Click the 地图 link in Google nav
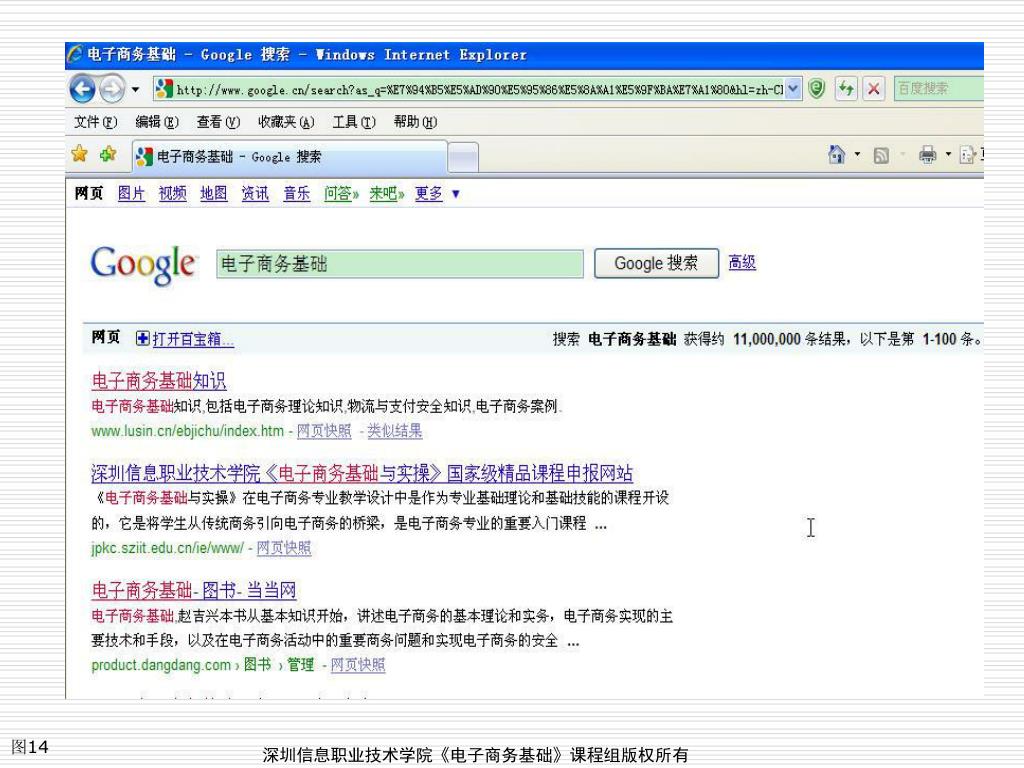 pos(214,193)
